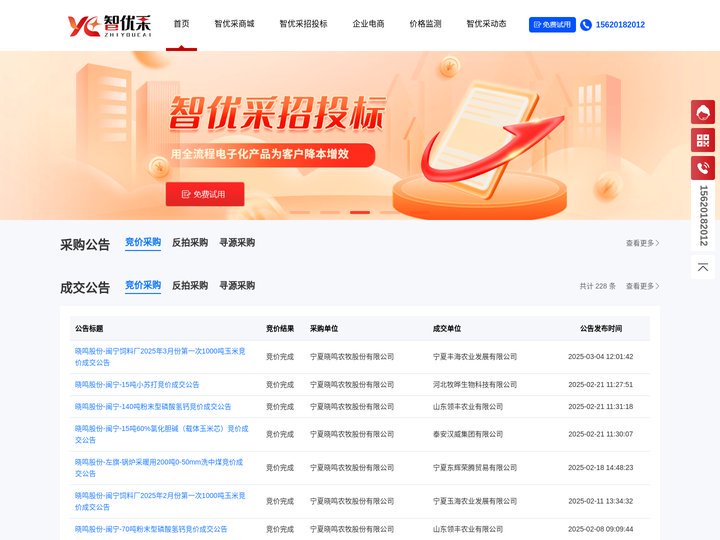Open 查看更多 for 成交公告

pos(642,286)
